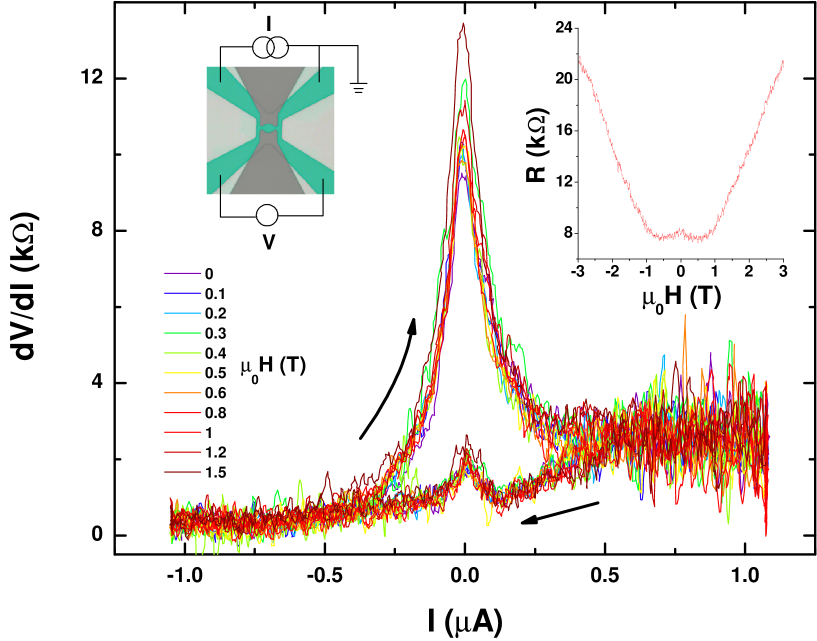This screenshot has width=817, height=641.
Task: Click the inset x-axis label μ0H (T)
Action: [x=681, y=298]
